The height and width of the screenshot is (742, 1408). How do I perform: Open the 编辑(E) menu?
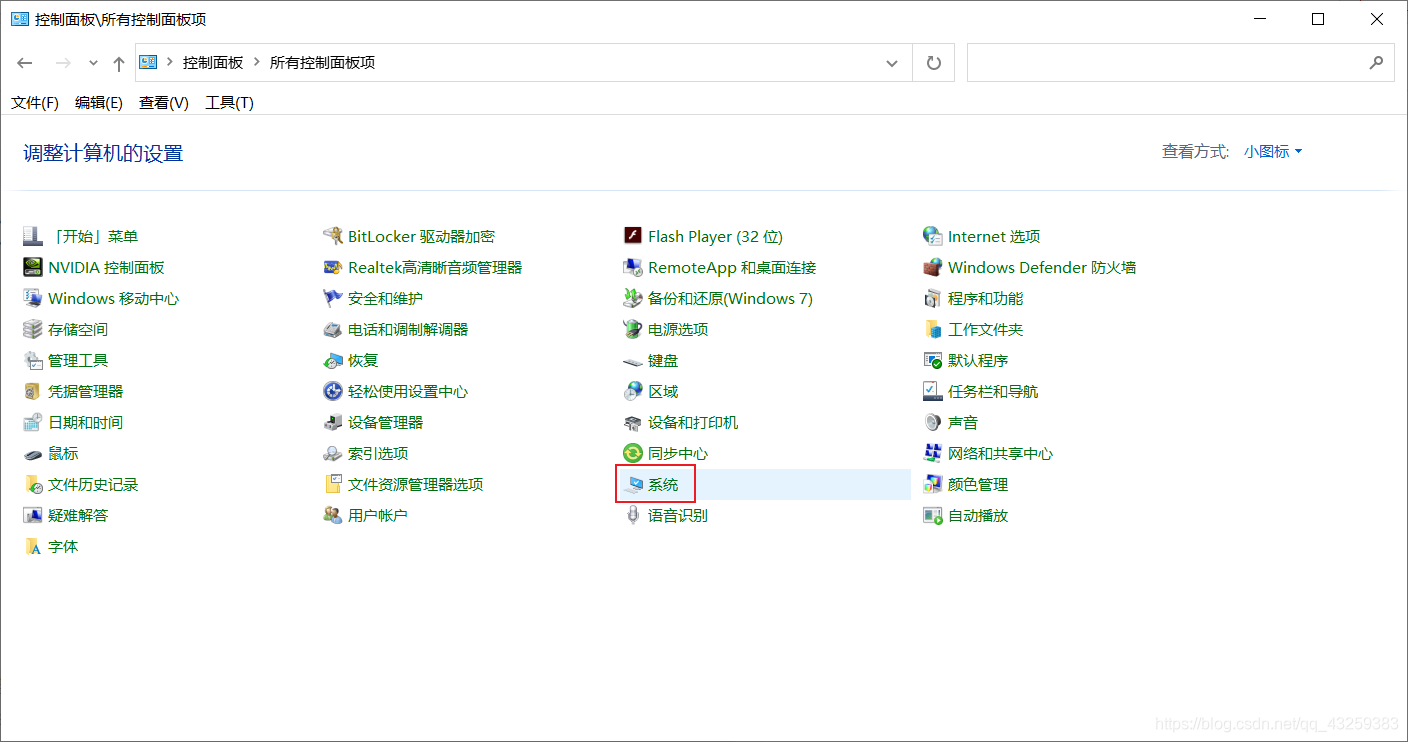99,102
